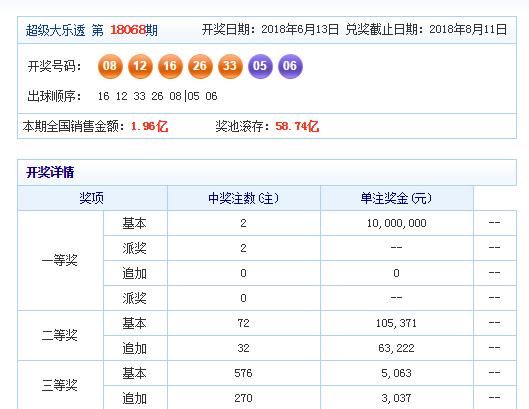Click second prize 追加 count 32
The image size is (529, 409).
click(243, 348)
